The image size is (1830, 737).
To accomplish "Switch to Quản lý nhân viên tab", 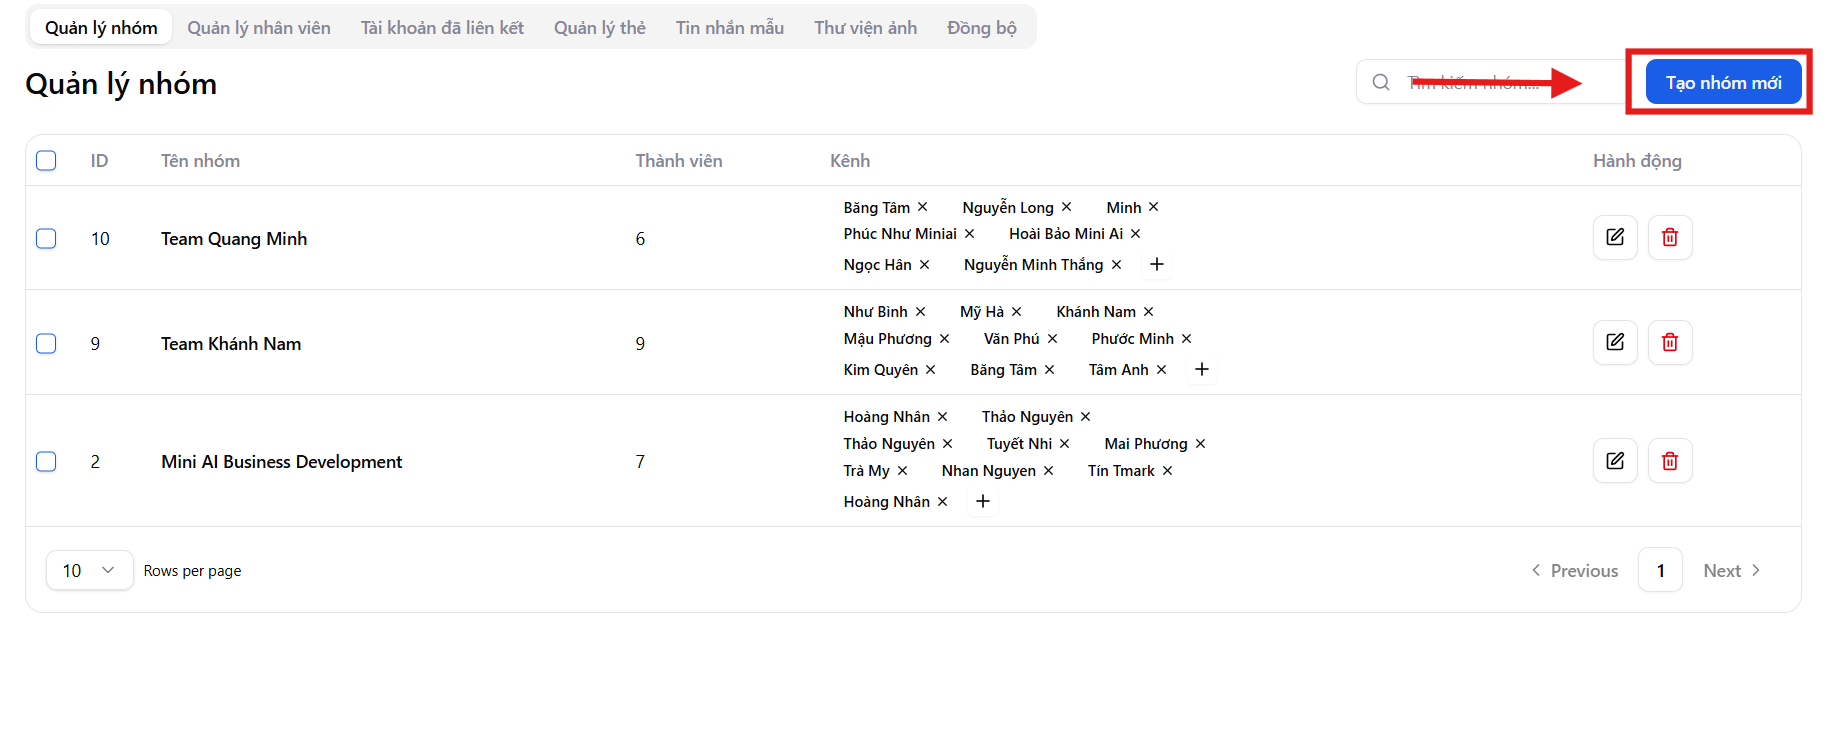I will click(x=259, y=28).
